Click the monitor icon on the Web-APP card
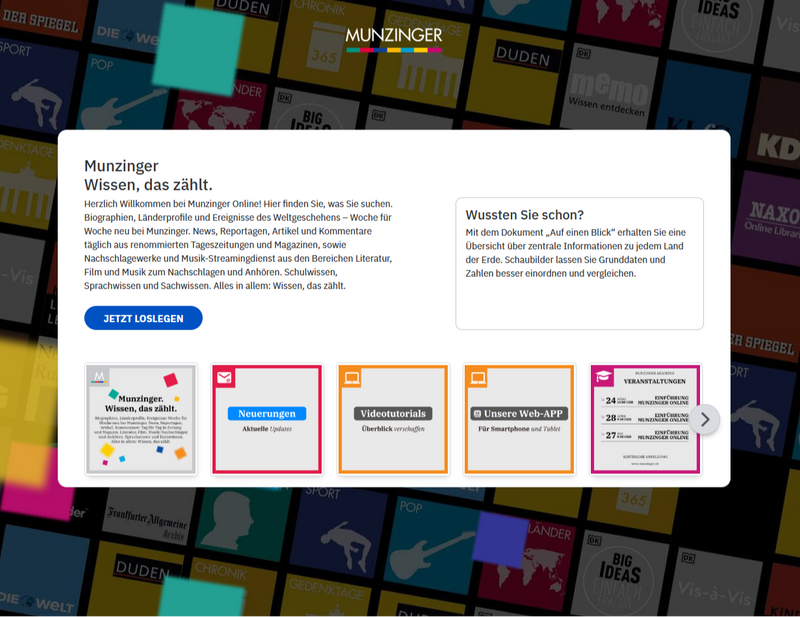Image resolution: width=800 pixels, height=617 pixels. click(x=478, y=378)
